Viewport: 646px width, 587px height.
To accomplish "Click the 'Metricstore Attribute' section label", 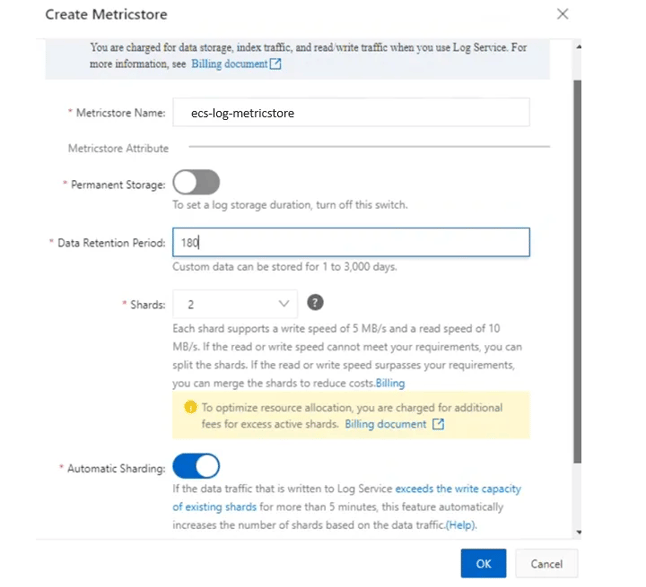I will [118, 148].
